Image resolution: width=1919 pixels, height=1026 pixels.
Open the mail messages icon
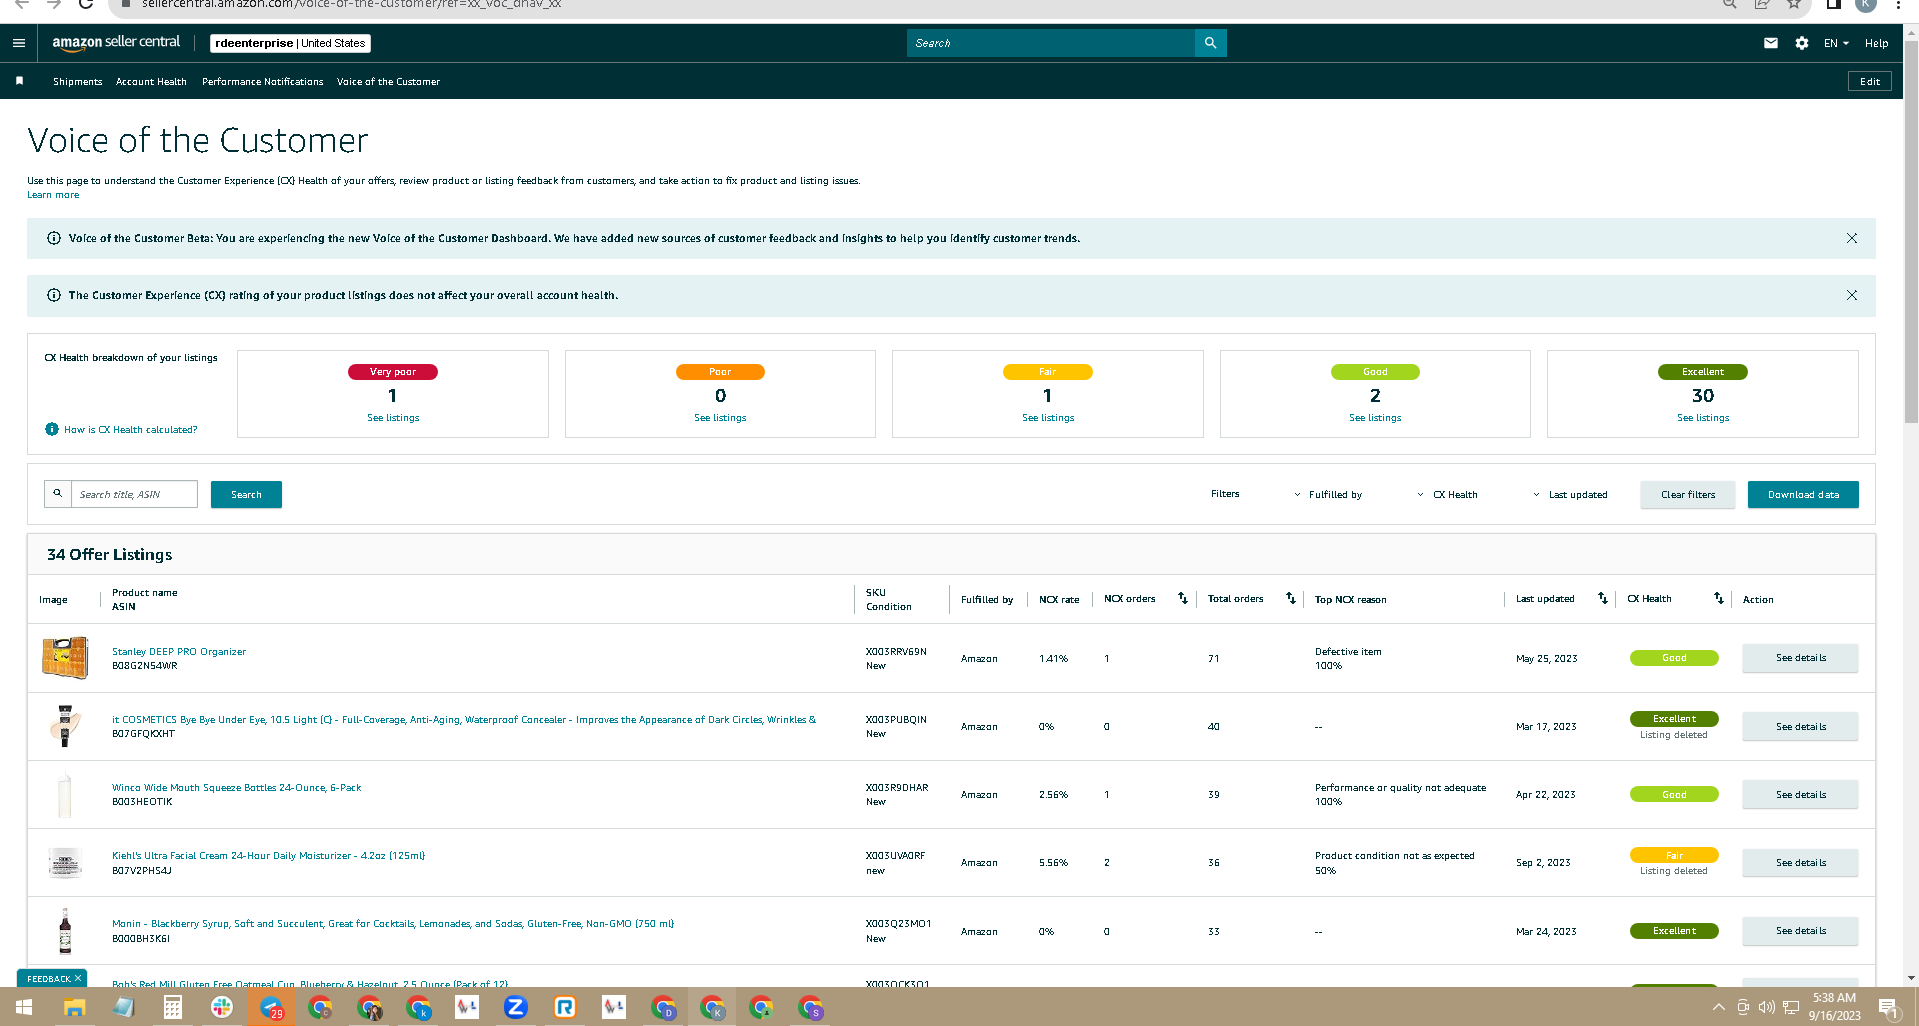1771,43
